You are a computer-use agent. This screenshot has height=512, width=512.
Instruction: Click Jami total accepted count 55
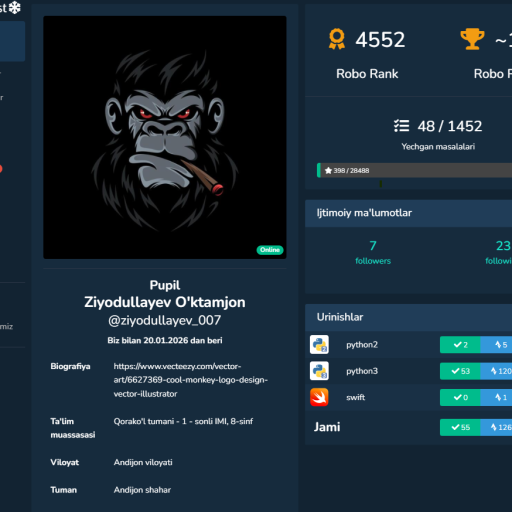pyautogui.click(x=460, y=427)
